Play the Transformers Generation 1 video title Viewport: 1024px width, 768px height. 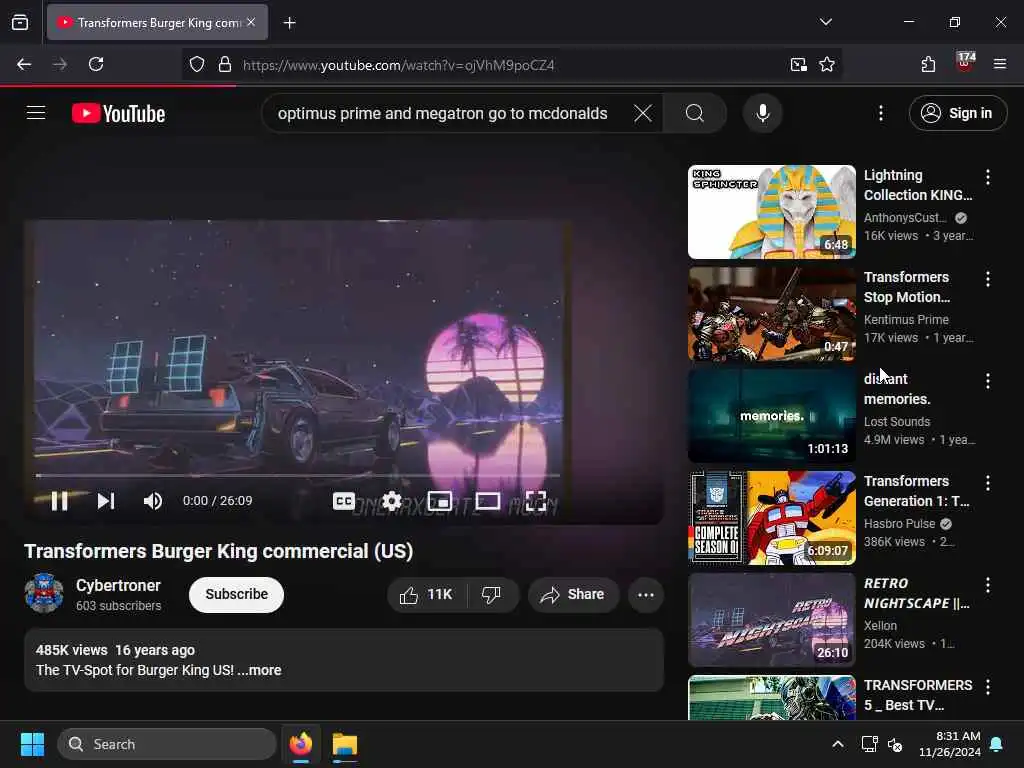pyautogui.click(x=916, y=491)
